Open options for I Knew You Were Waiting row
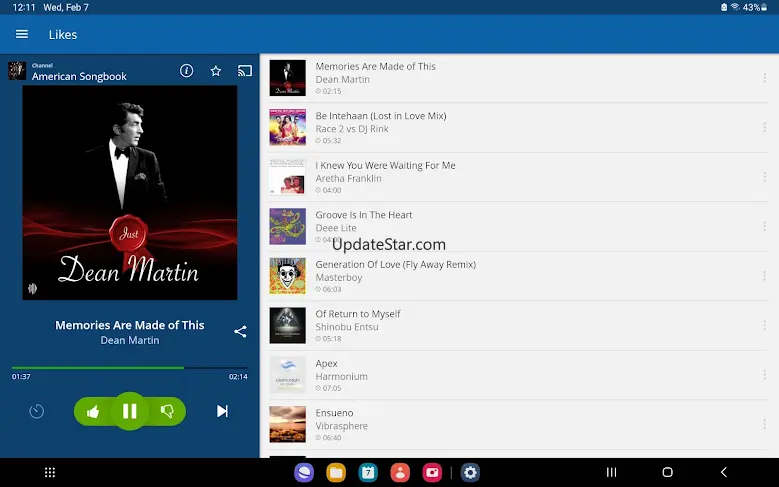779x487 pixels. click(765, 177)
